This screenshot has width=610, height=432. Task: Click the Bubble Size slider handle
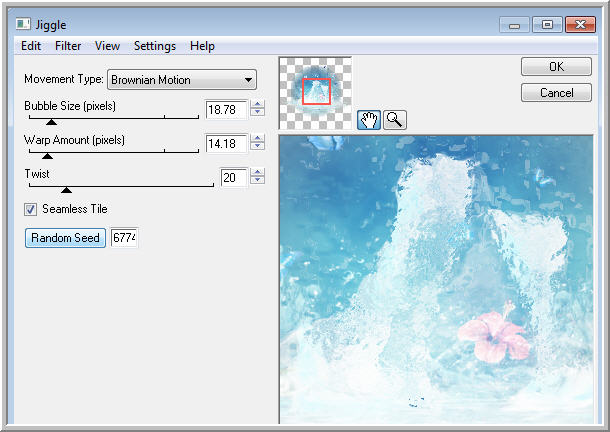pos(51,122)
